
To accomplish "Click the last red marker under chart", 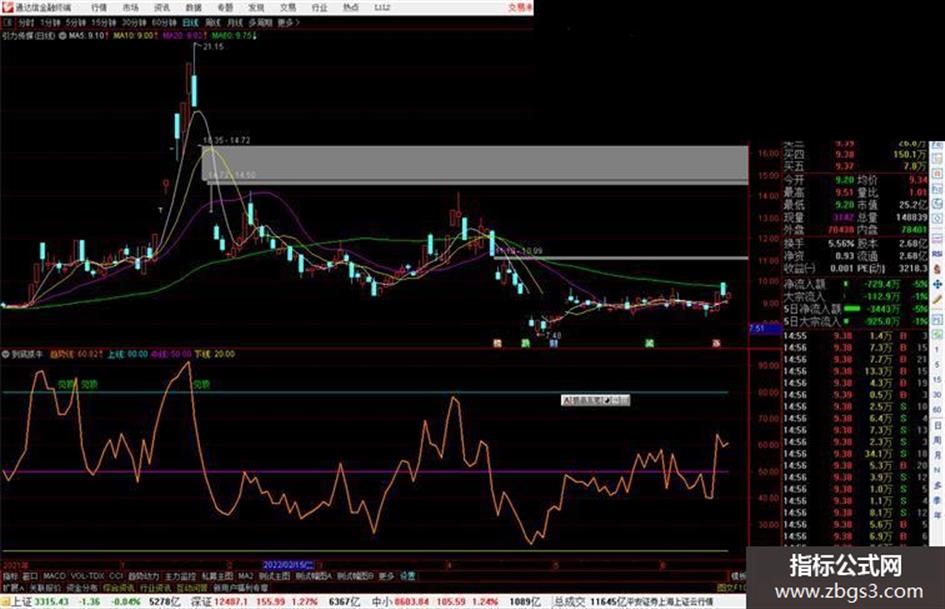I will pyautogui.click(x=716, y=343).
